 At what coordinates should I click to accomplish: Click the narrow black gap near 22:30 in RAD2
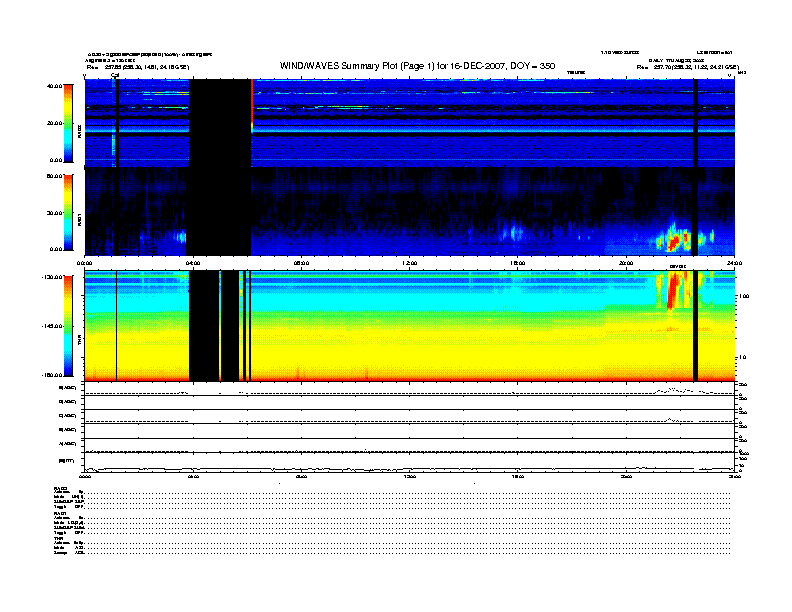coord(695,123)
